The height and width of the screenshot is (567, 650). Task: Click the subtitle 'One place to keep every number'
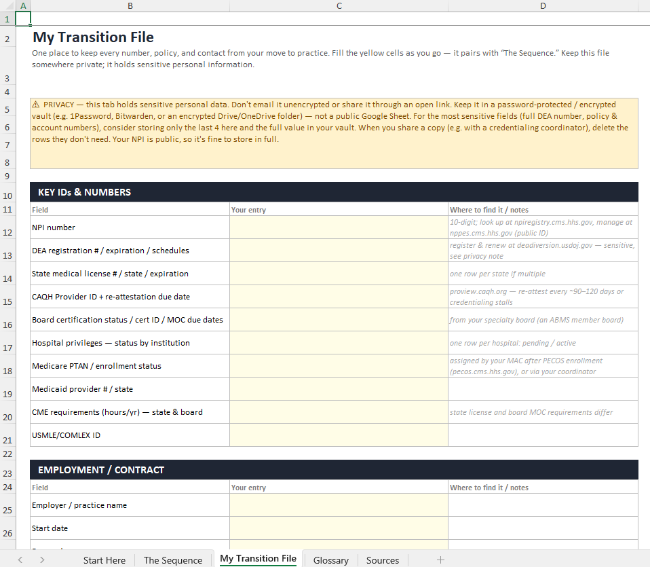[x=320, y=58]
